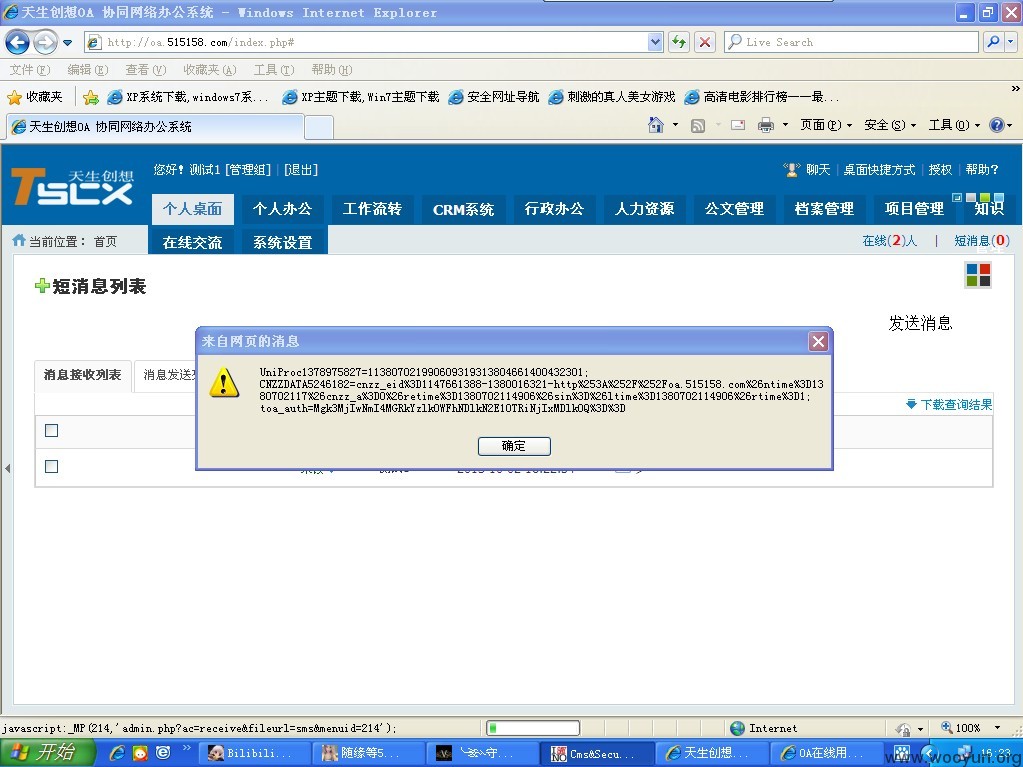Select the 系统设置 navigation tab
The width and height of the screenshot is (1023, 767).
(282, 242)
